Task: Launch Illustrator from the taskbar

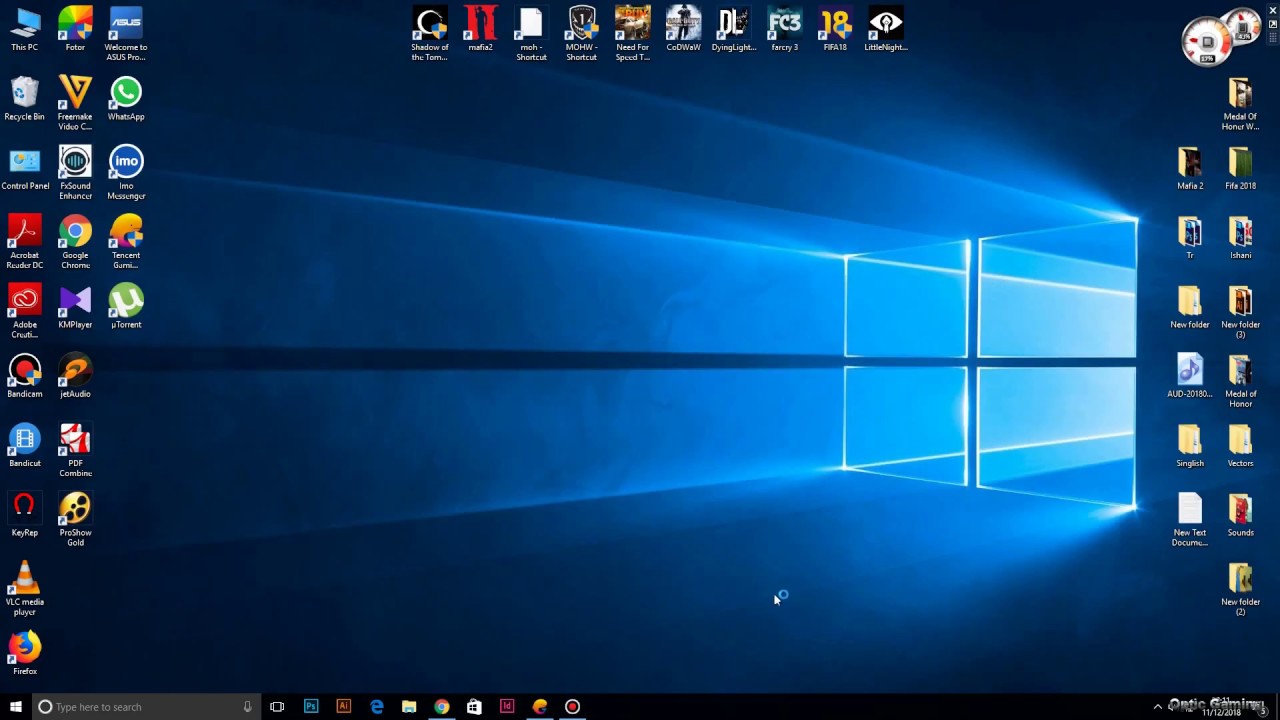Action: click(x=343, y=706)
